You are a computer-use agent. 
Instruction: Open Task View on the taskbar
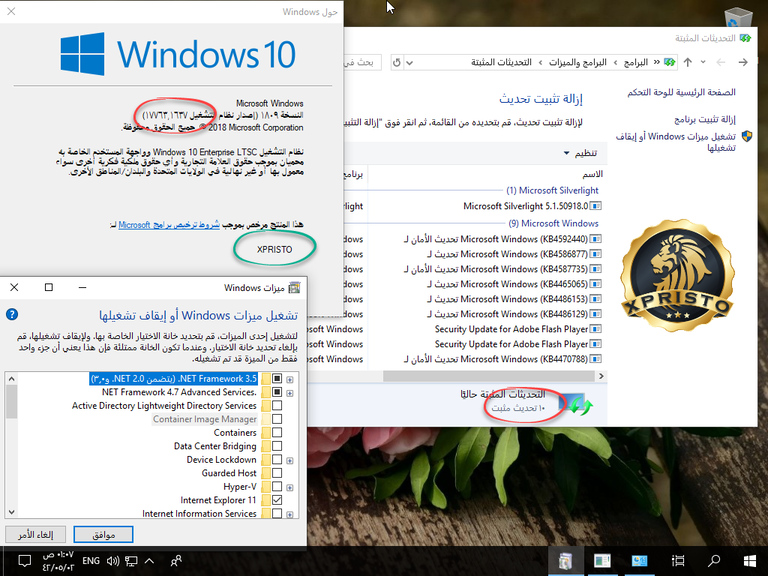point(678,561)
